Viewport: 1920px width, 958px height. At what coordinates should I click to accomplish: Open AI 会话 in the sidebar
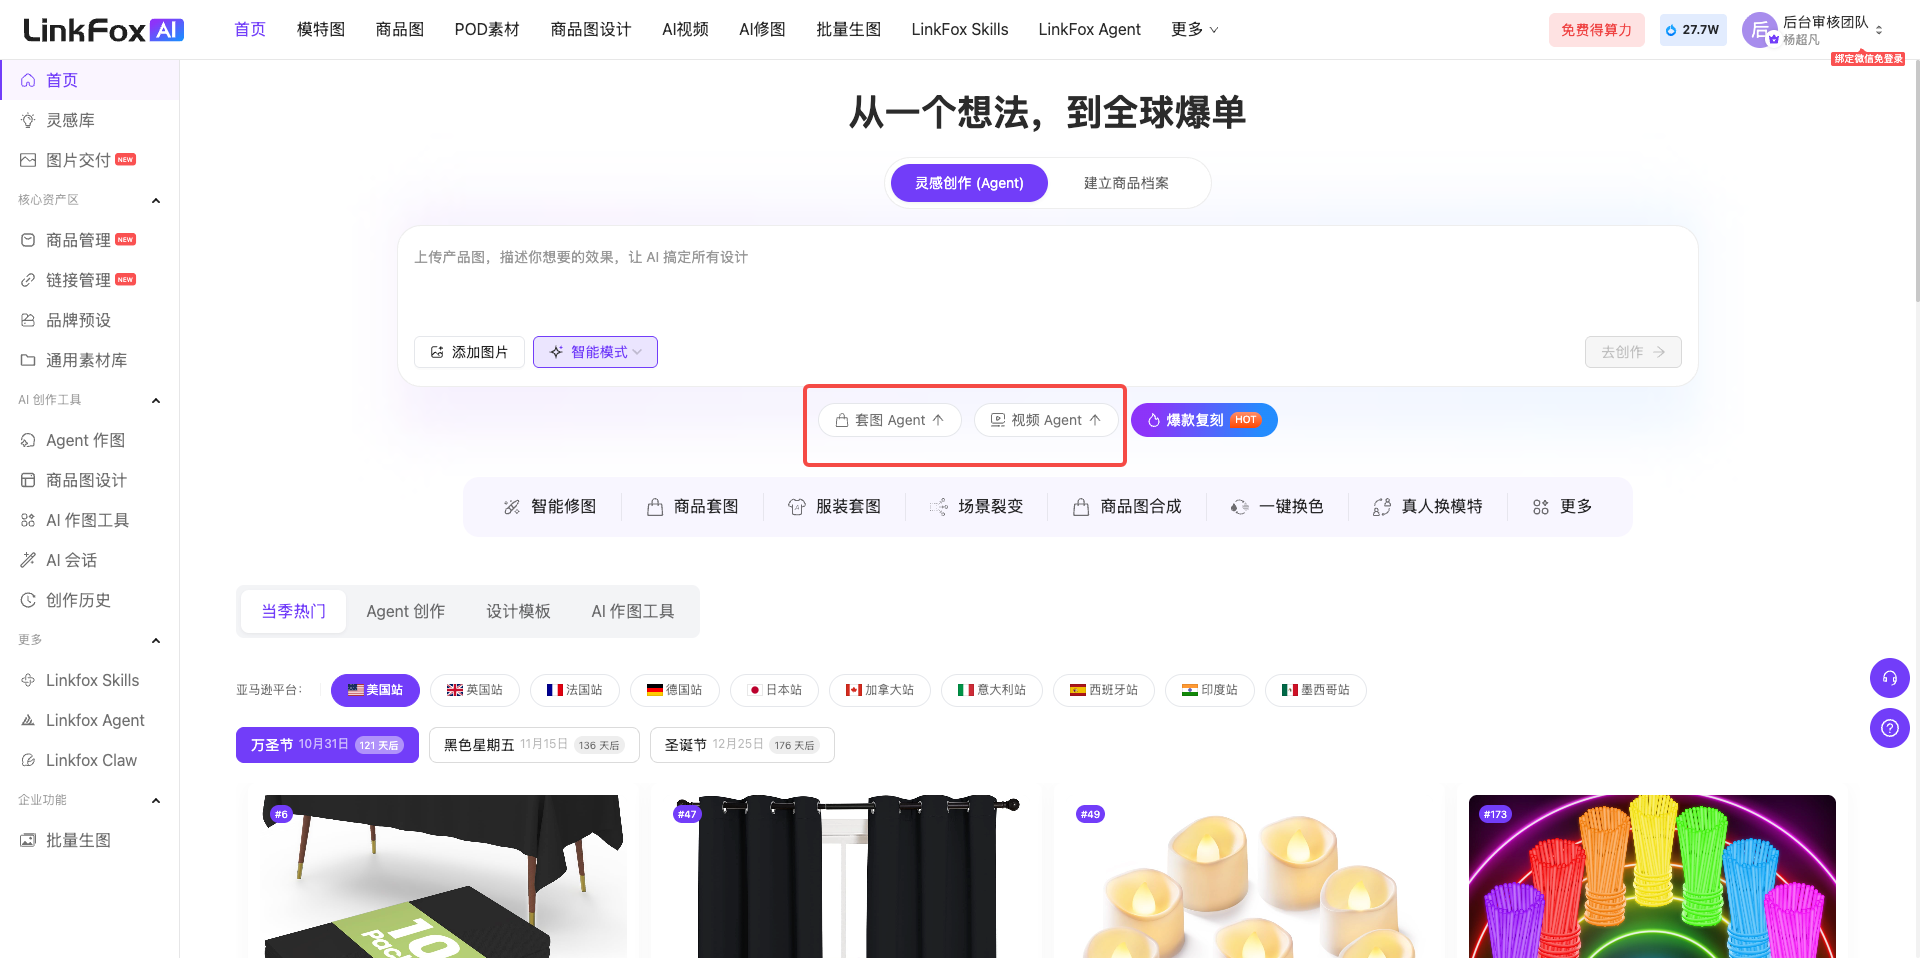pos(90,560)
